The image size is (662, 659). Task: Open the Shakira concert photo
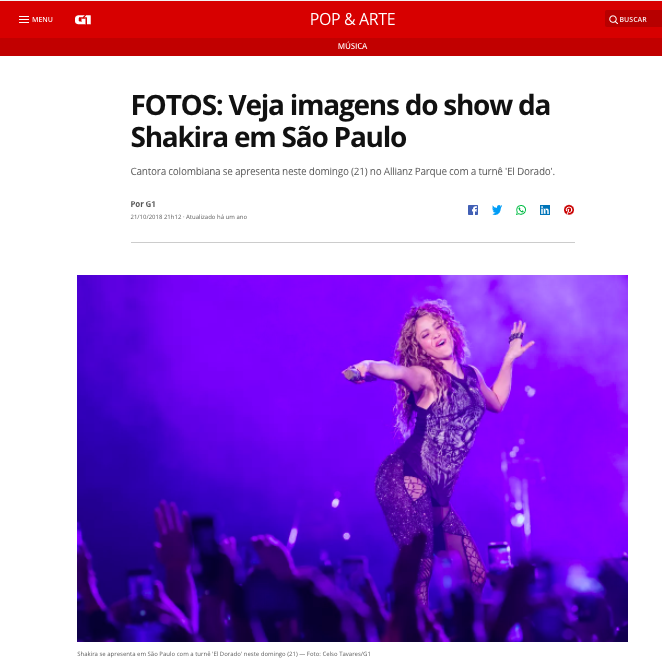tap(352, 458)
